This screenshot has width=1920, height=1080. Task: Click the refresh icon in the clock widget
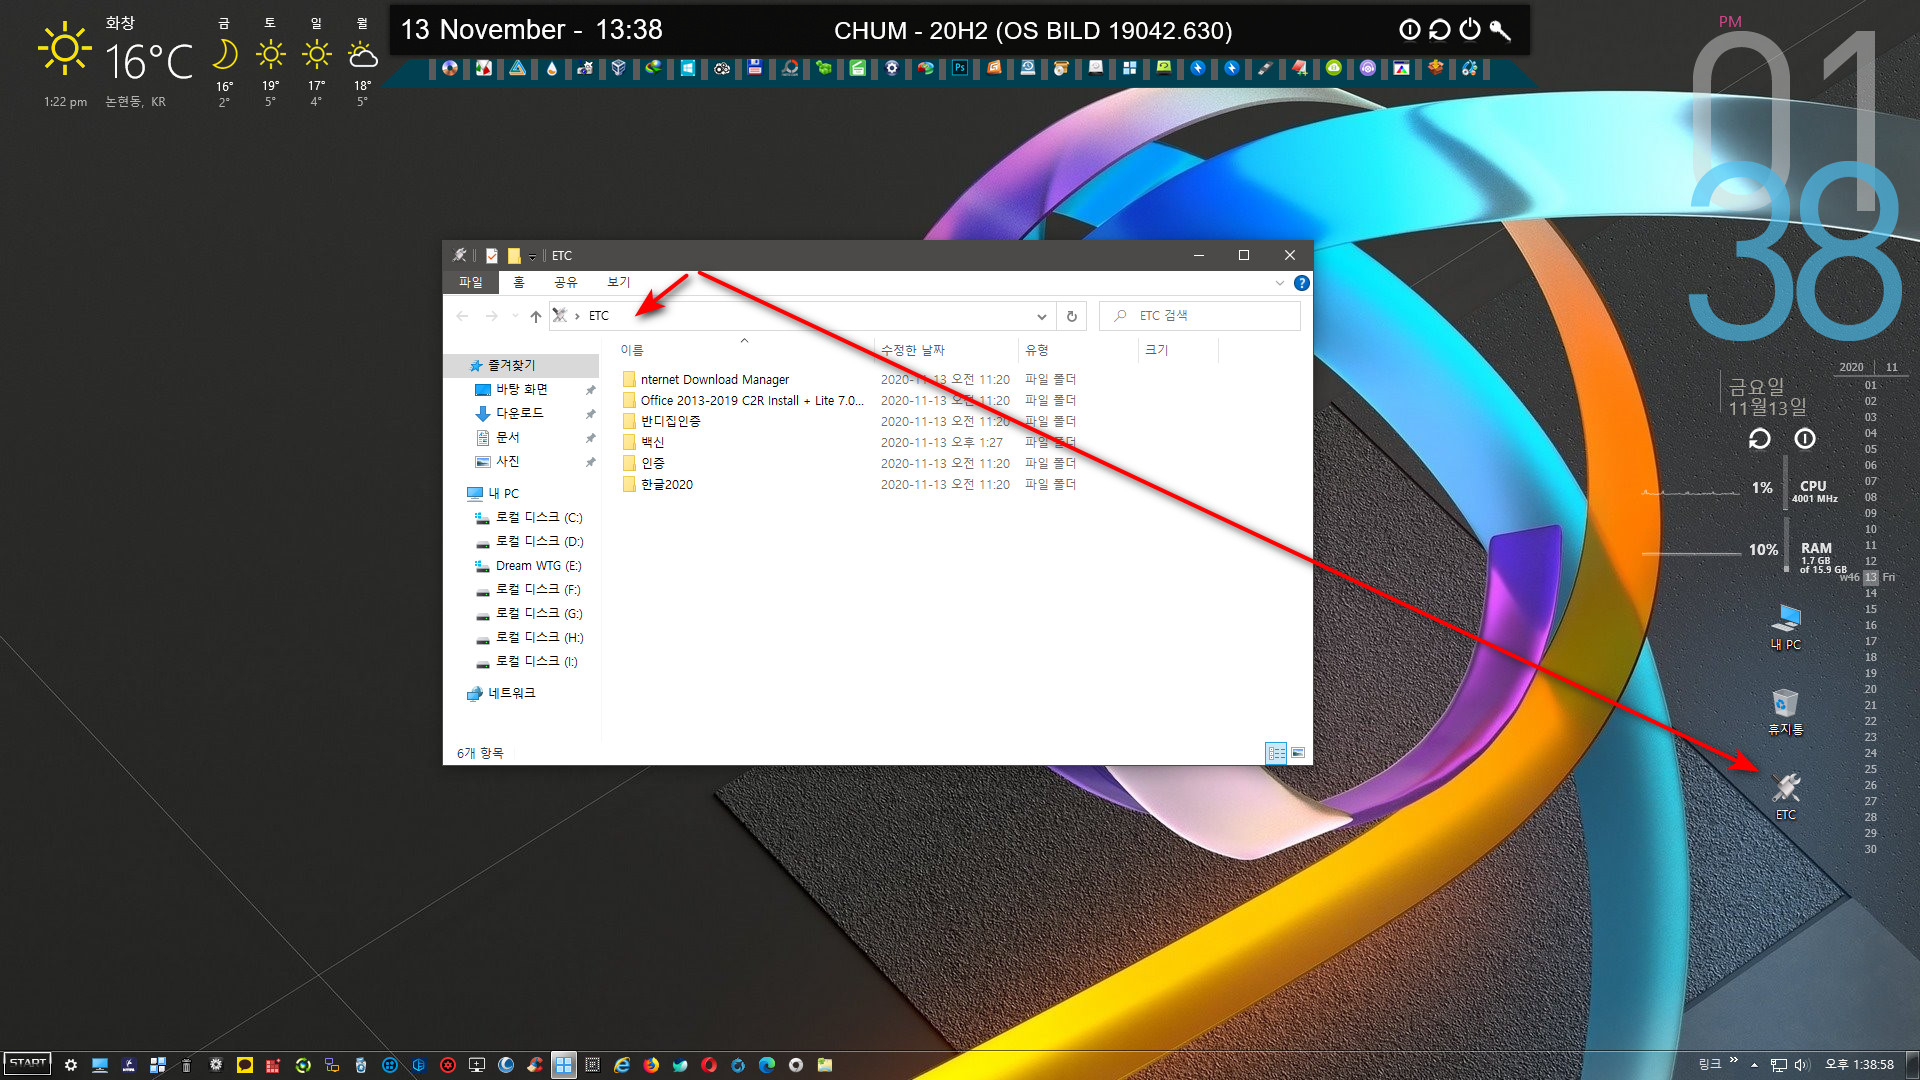pyautogui.click(x=1759, y=439)
